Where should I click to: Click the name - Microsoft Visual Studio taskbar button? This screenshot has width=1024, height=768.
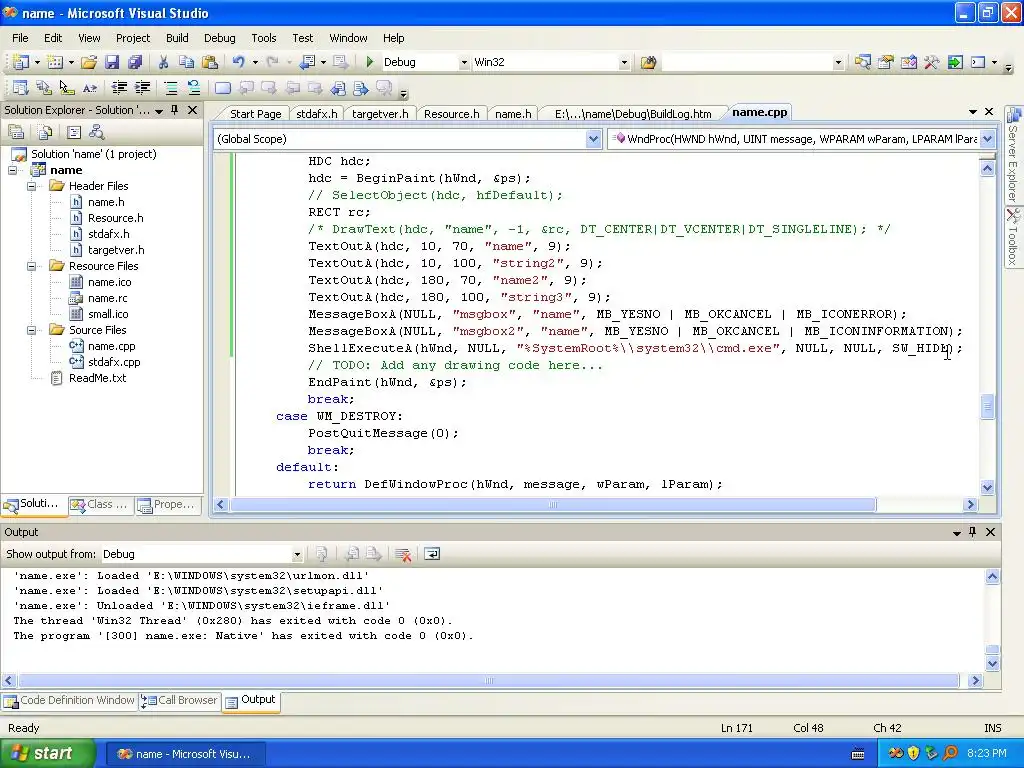(185, 754)
